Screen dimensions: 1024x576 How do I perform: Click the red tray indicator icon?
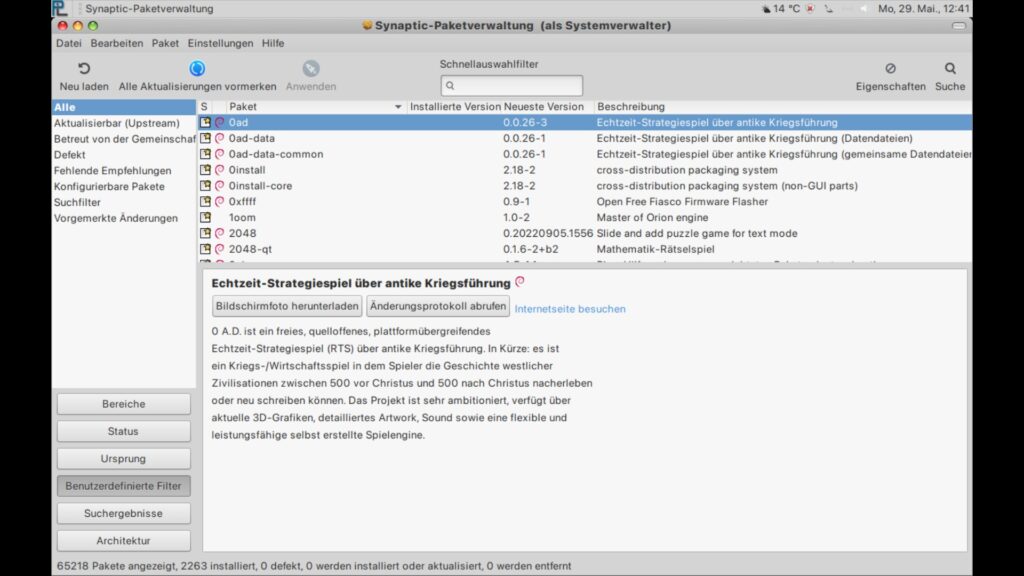tap(810, 8)
